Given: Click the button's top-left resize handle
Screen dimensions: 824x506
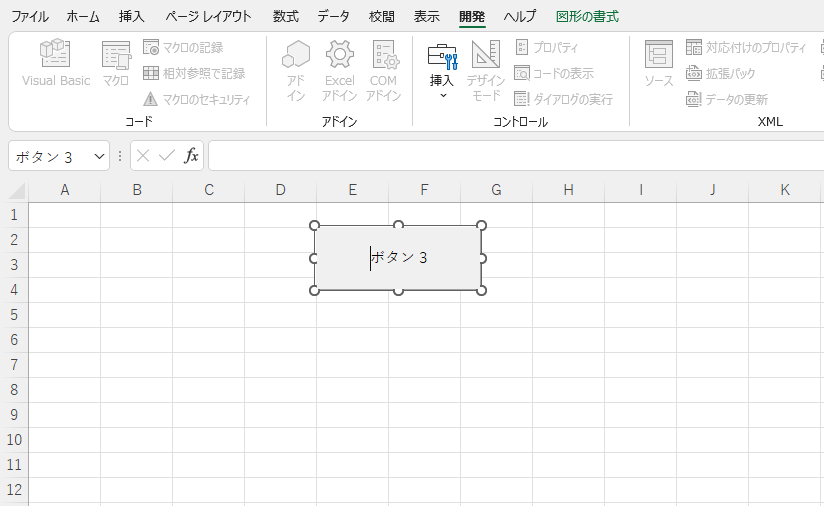Looking at the screenshot, I should [314, 225].
